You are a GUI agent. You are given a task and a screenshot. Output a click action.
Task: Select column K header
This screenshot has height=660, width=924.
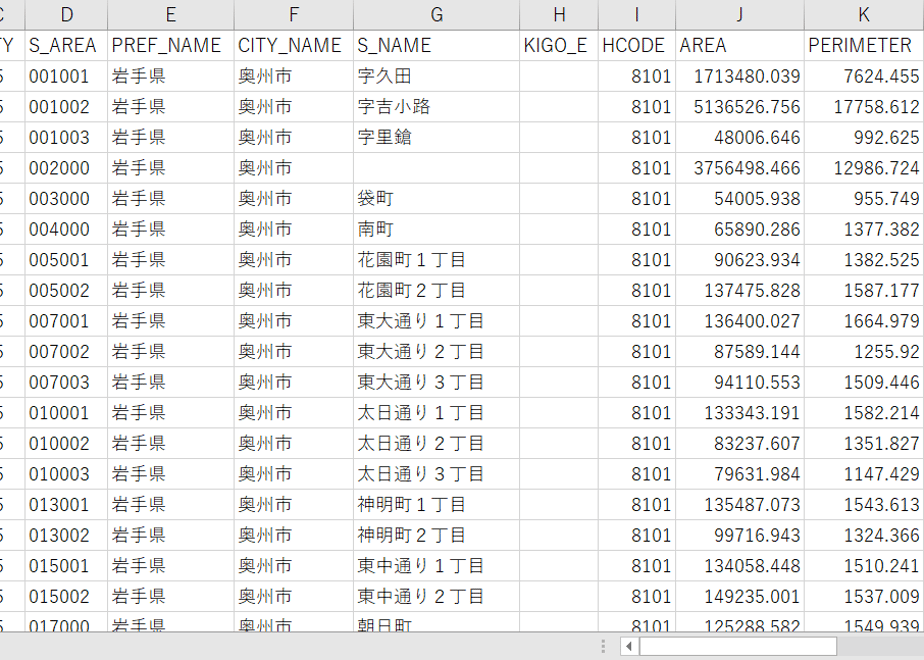pos(864,15)
